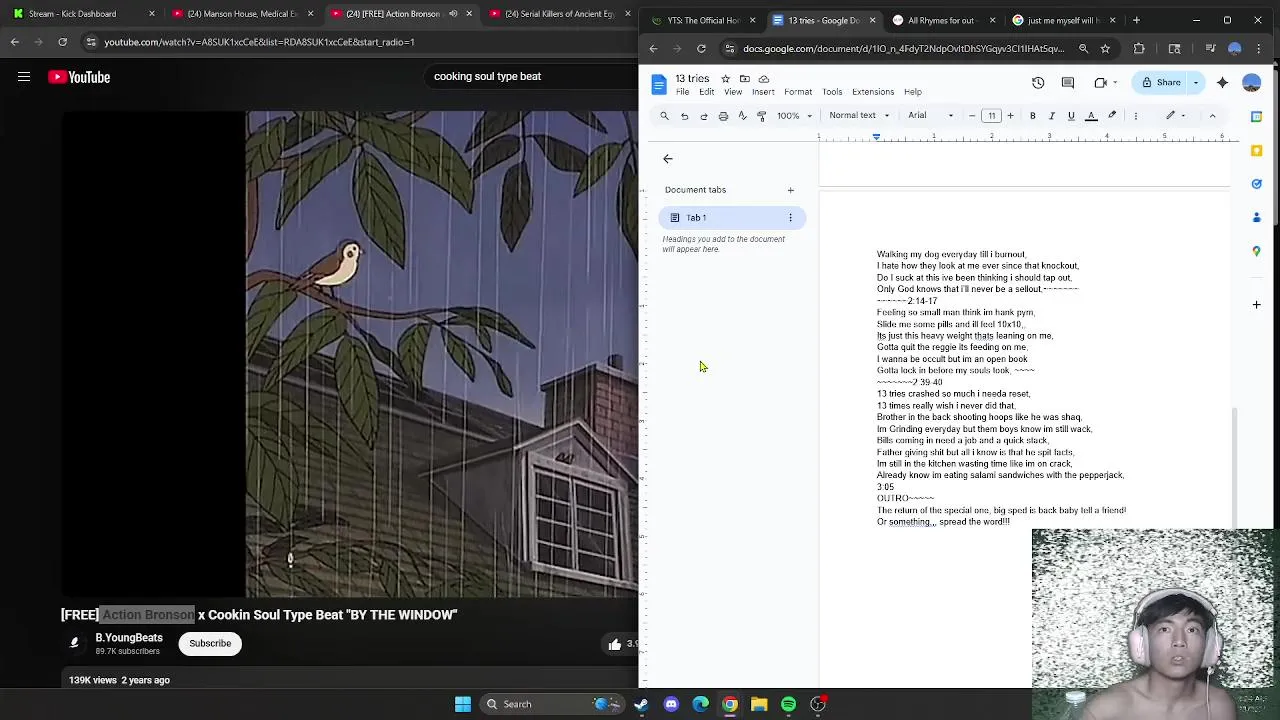Image resolution: width=1280 pixels, height=720 pixels.
Task: View the cloud document status
Action: tap(764, 79)
